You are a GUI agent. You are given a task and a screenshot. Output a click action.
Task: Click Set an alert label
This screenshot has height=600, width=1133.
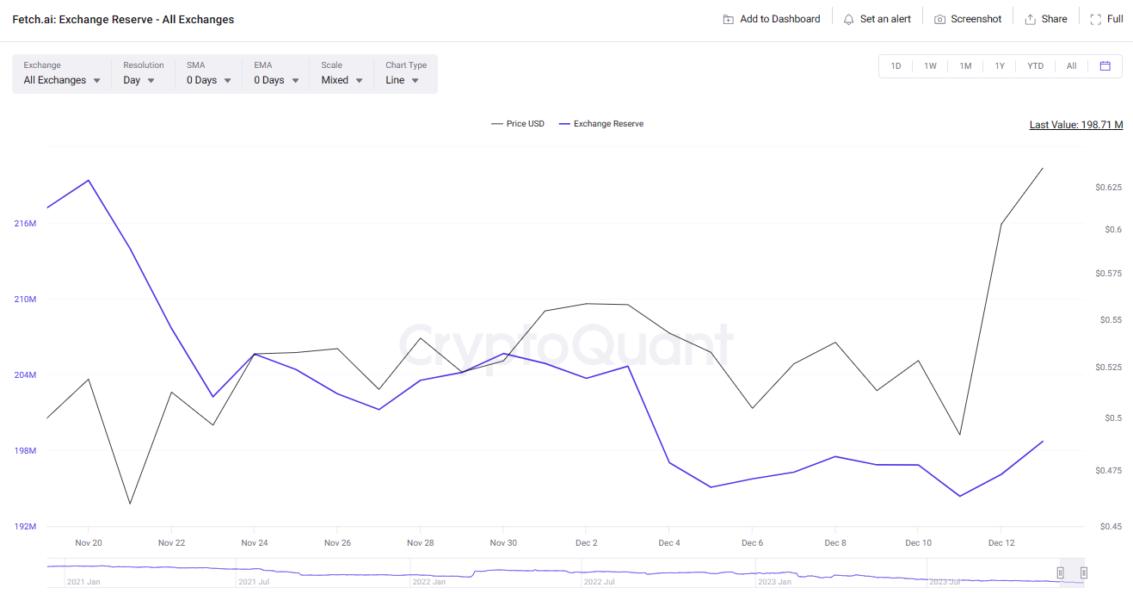tap(885, 20)
